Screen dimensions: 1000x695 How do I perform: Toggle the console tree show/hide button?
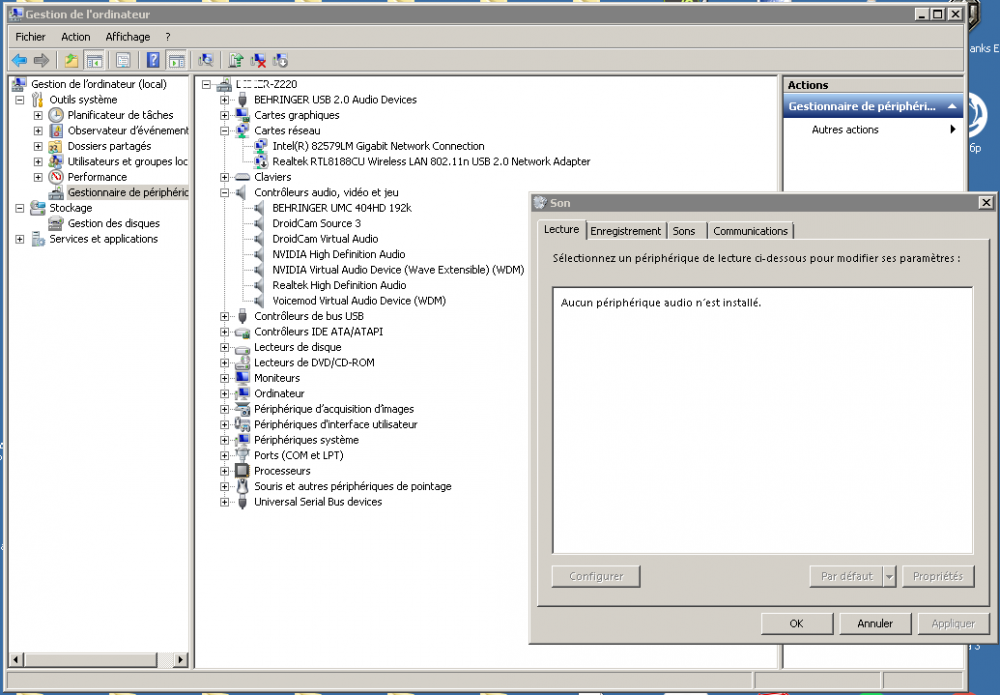coord(95,60)
